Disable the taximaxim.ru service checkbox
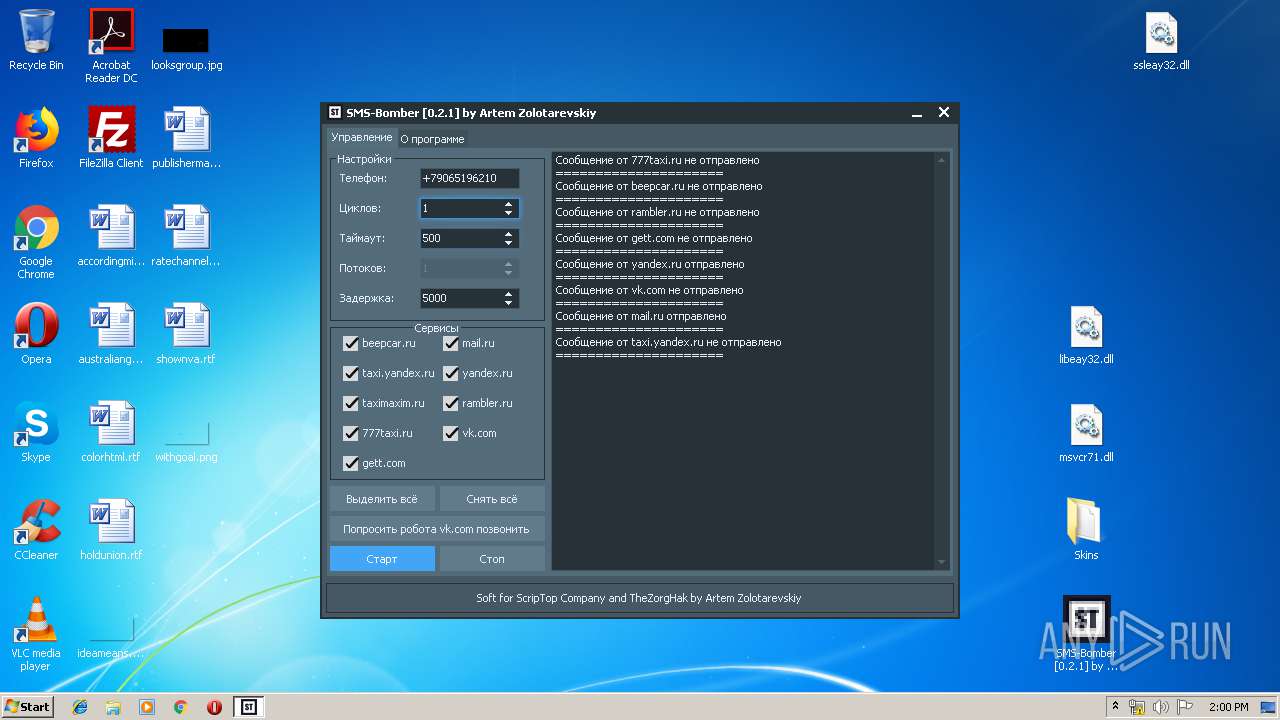This screenshot has height=720, width=1280. click(351, 403)
